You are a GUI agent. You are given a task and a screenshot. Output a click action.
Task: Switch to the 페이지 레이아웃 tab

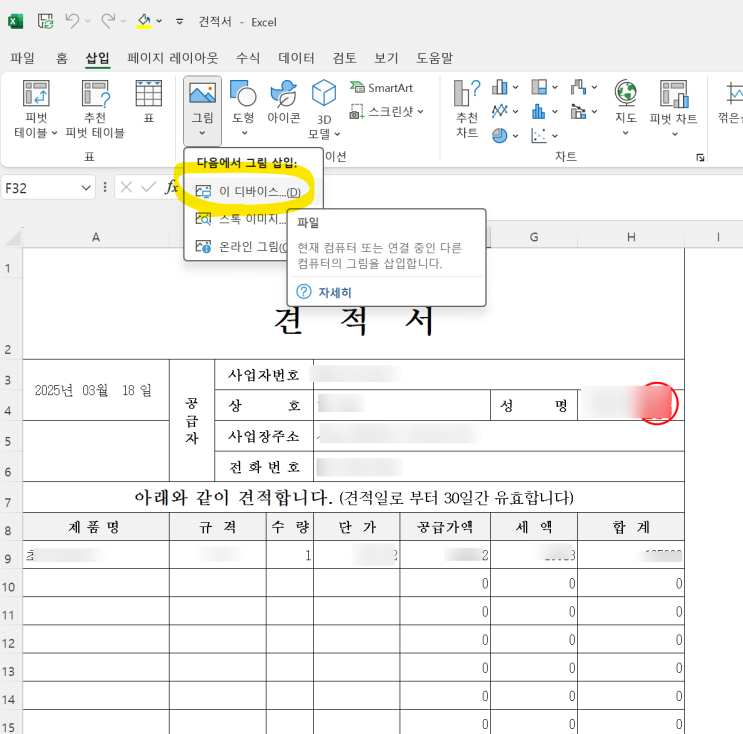pyautogui.click(x=173, y=58)
